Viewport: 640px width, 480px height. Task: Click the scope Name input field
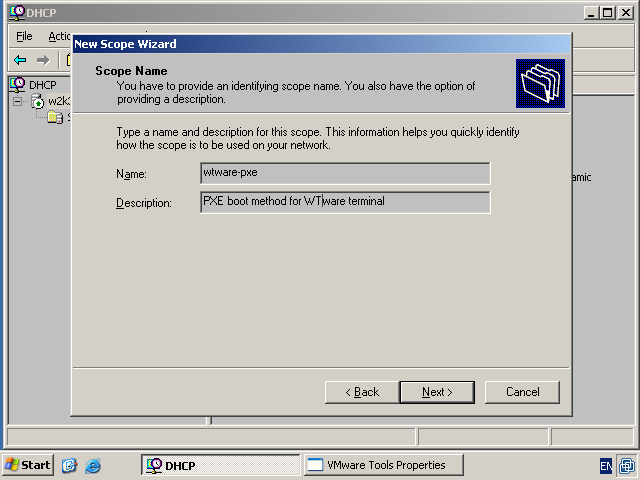[x=345, y=174]
